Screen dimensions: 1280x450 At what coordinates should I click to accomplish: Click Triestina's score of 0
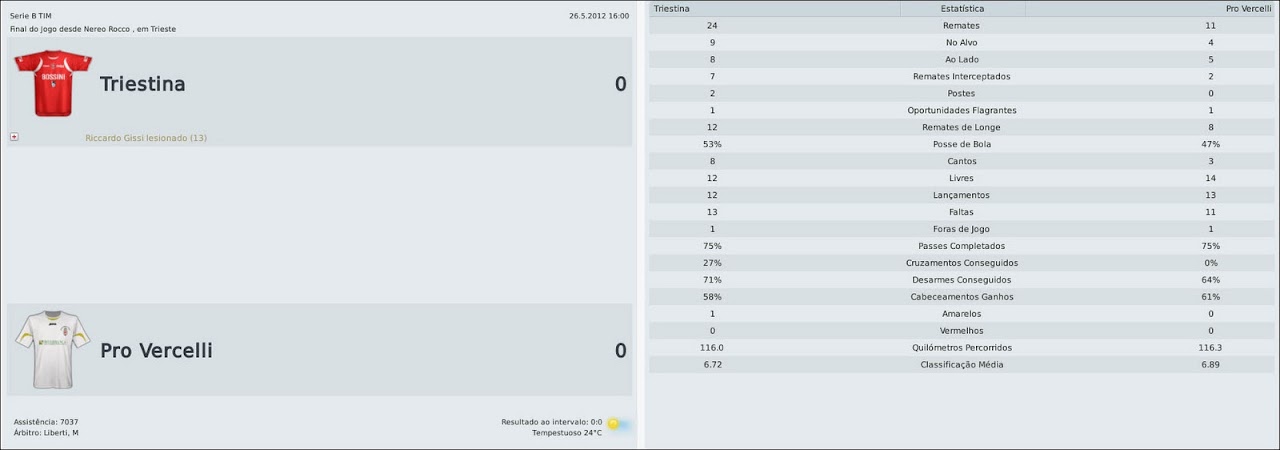(620, 84)
